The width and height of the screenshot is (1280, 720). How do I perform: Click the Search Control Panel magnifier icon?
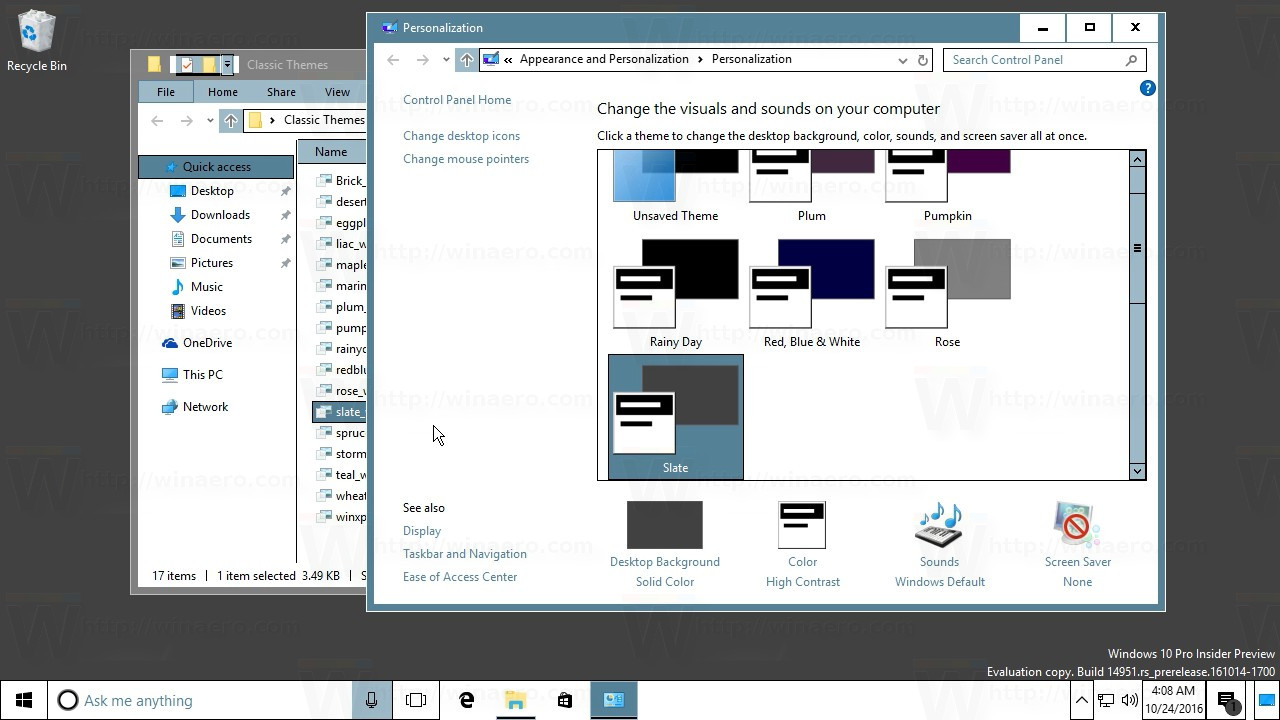[1131, 60]
